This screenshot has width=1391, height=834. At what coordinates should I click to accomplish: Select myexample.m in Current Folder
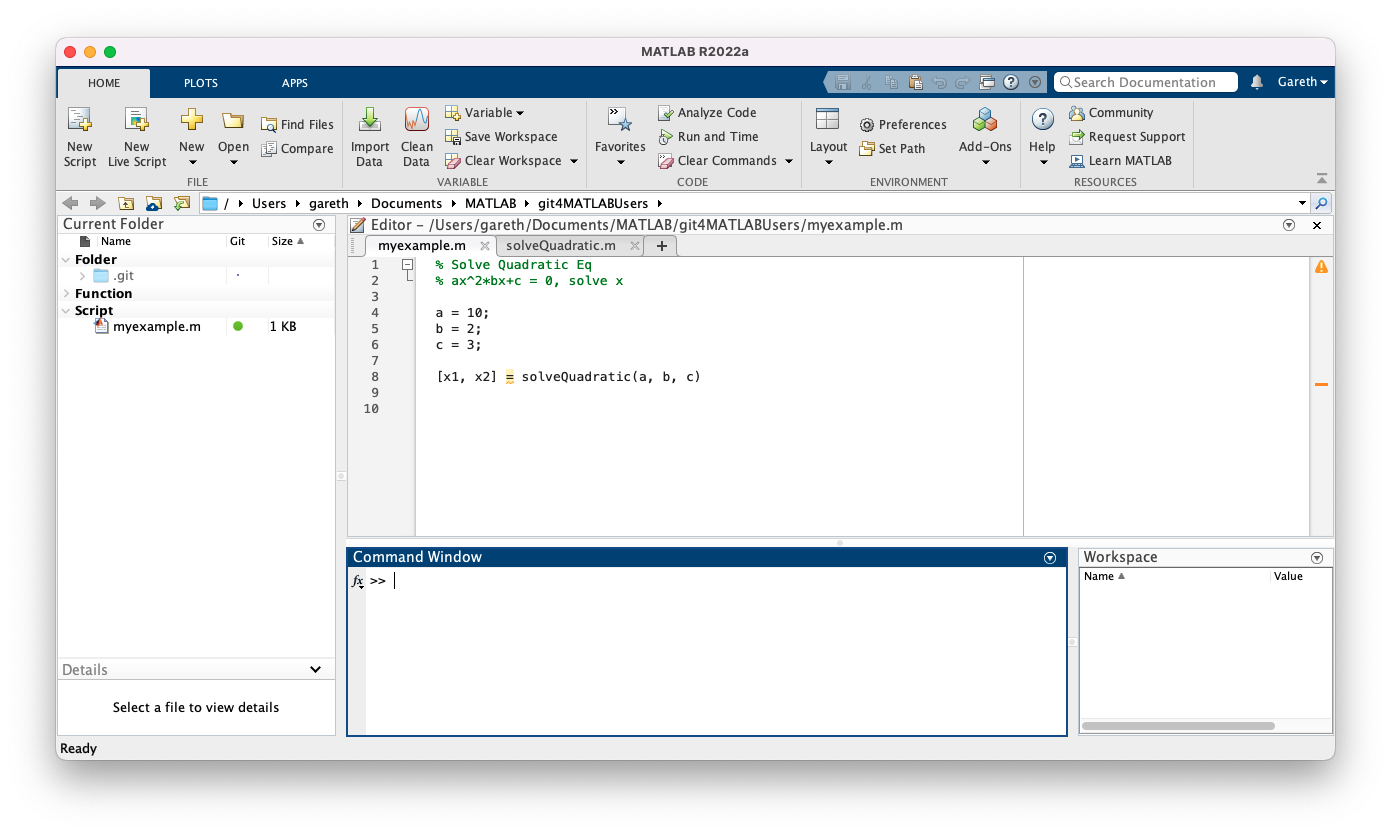tap(156, 326)
